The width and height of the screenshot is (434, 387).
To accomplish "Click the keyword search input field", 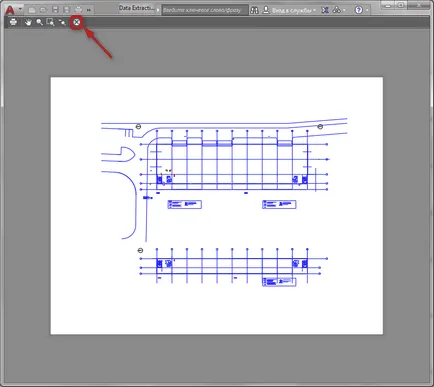I will pyautogui.click(x=205, y=10).
